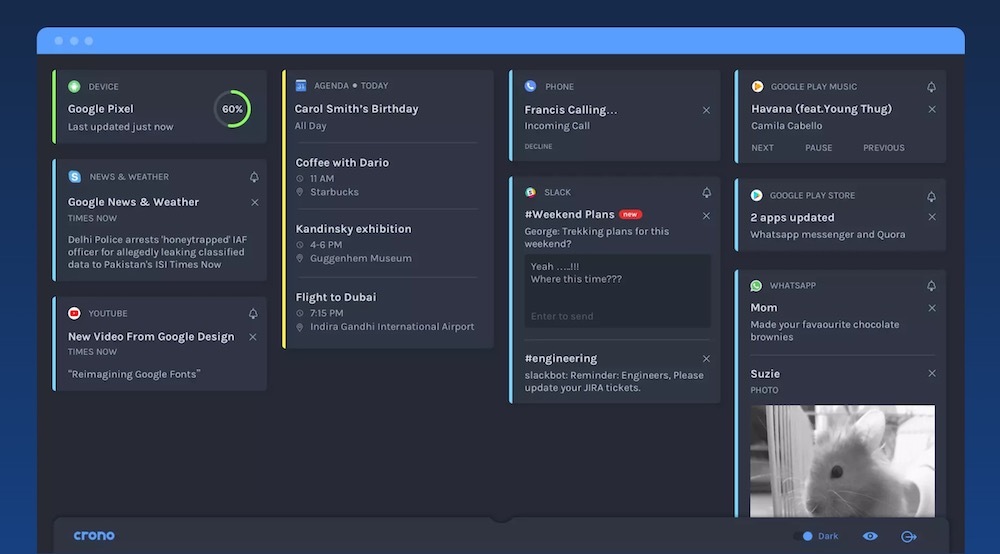Image resolution: width=1000 pixels, height=554 pixels.
Task: Click the Skype icon on News card
Action: 75,177
